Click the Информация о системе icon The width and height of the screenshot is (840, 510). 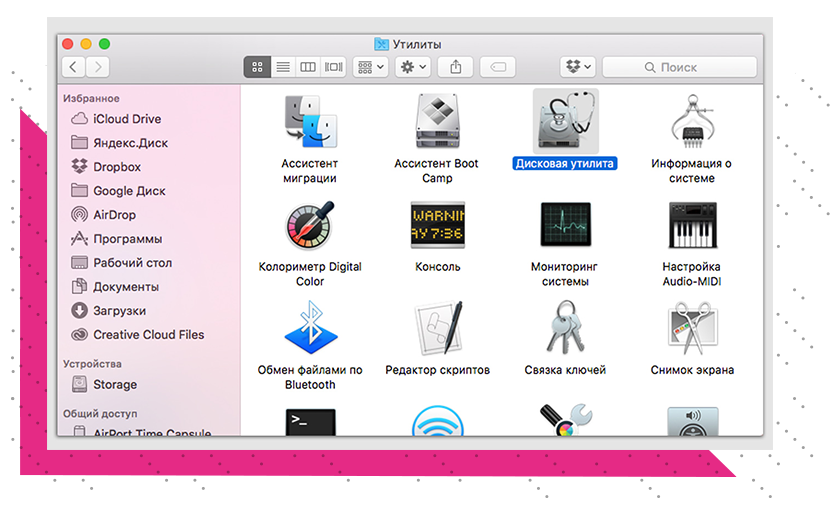click(x=691, y=121)
